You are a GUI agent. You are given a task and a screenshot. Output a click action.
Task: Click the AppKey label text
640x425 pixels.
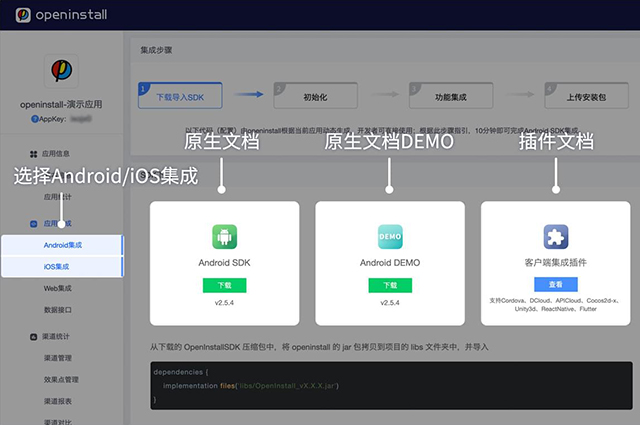53,119
